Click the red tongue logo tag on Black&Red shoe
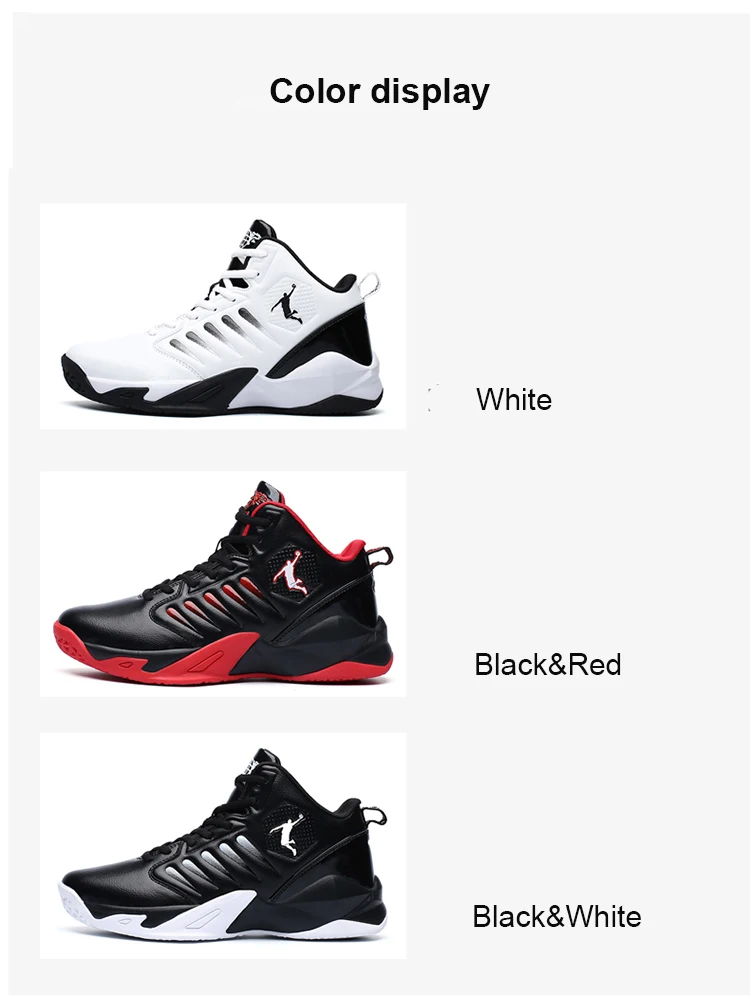Viewport: 750px width, 1001px height. click(255, 496)
